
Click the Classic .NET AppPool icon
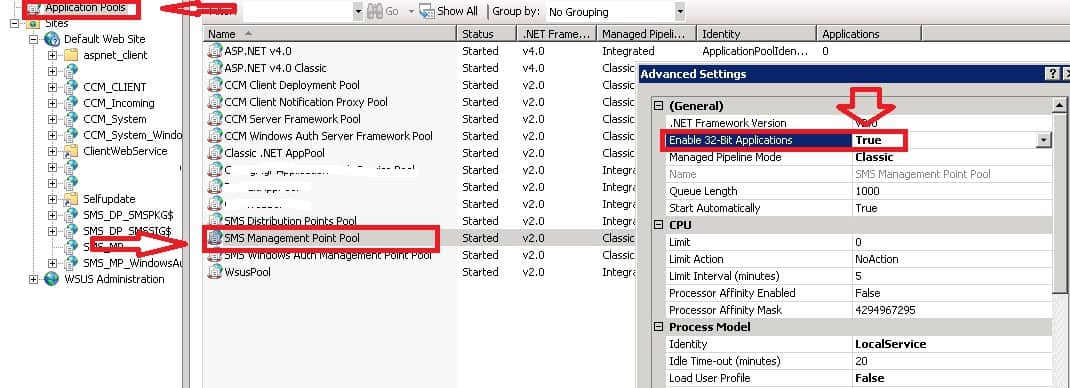tap(214, 153)
